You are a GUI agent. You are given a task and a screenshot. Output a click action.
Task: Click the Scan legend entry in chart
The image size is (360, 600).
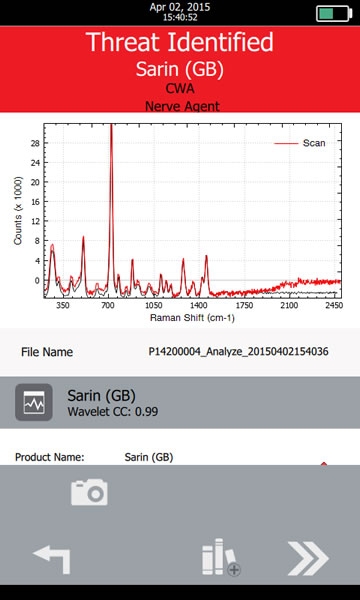(300, 143)
